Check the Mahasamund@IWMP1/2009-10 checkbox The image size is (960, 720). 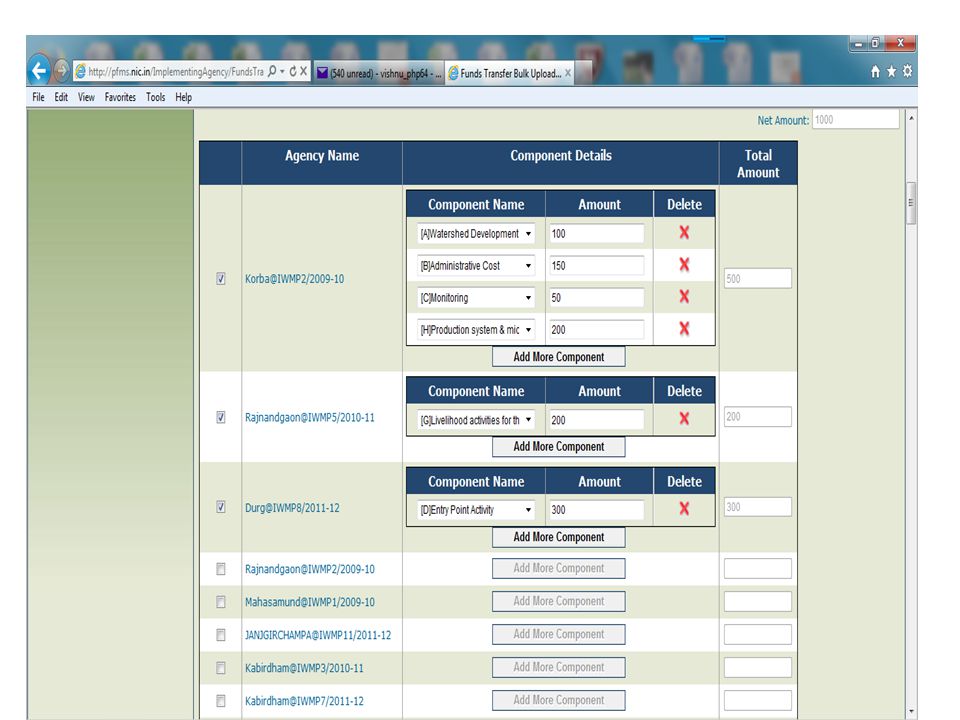pyautogui.click(x=220, y=602)
